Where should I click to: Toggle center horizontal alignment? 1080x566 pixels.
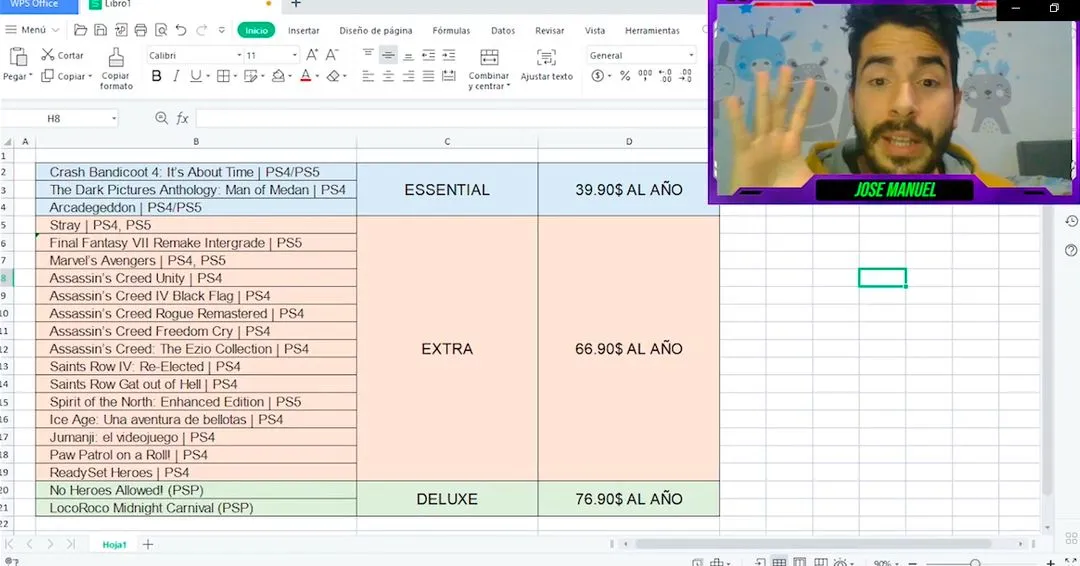click(388, 76)
